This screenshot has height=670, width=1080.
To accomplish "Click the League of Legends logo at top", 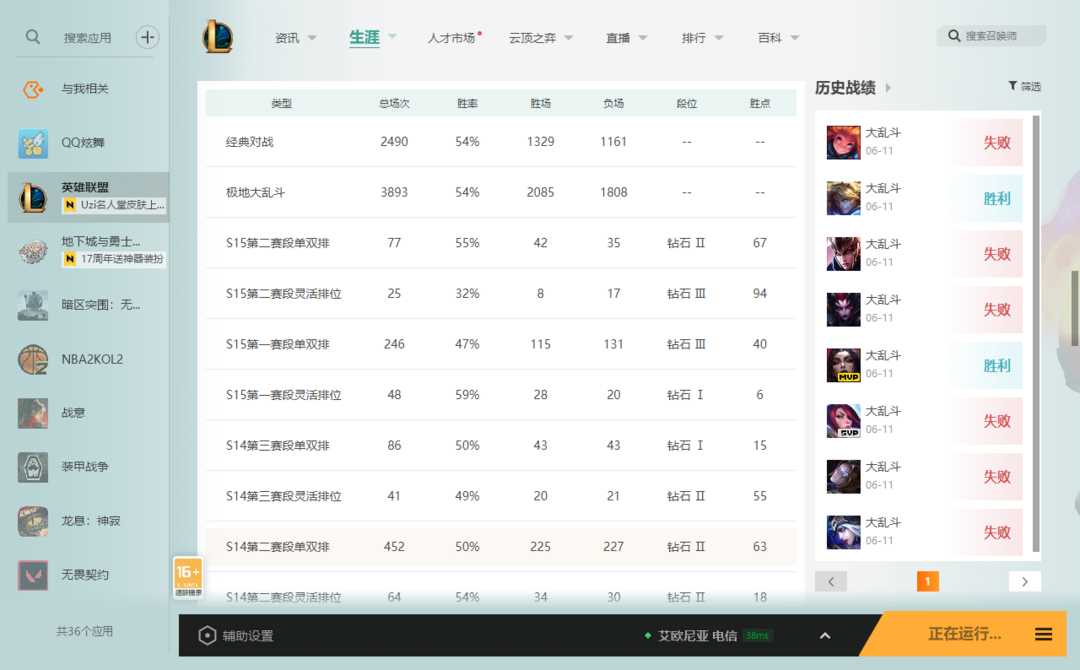I will click(x=218, y=36).
